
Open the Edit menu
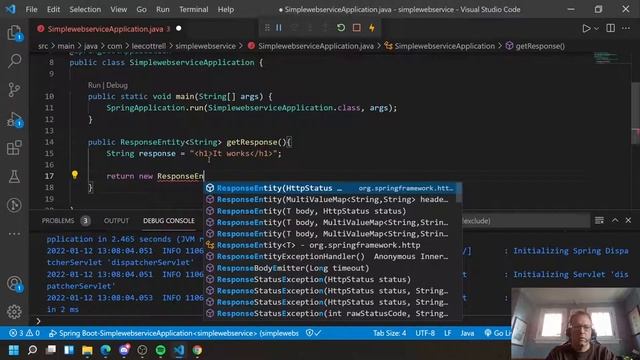[53, 9]
